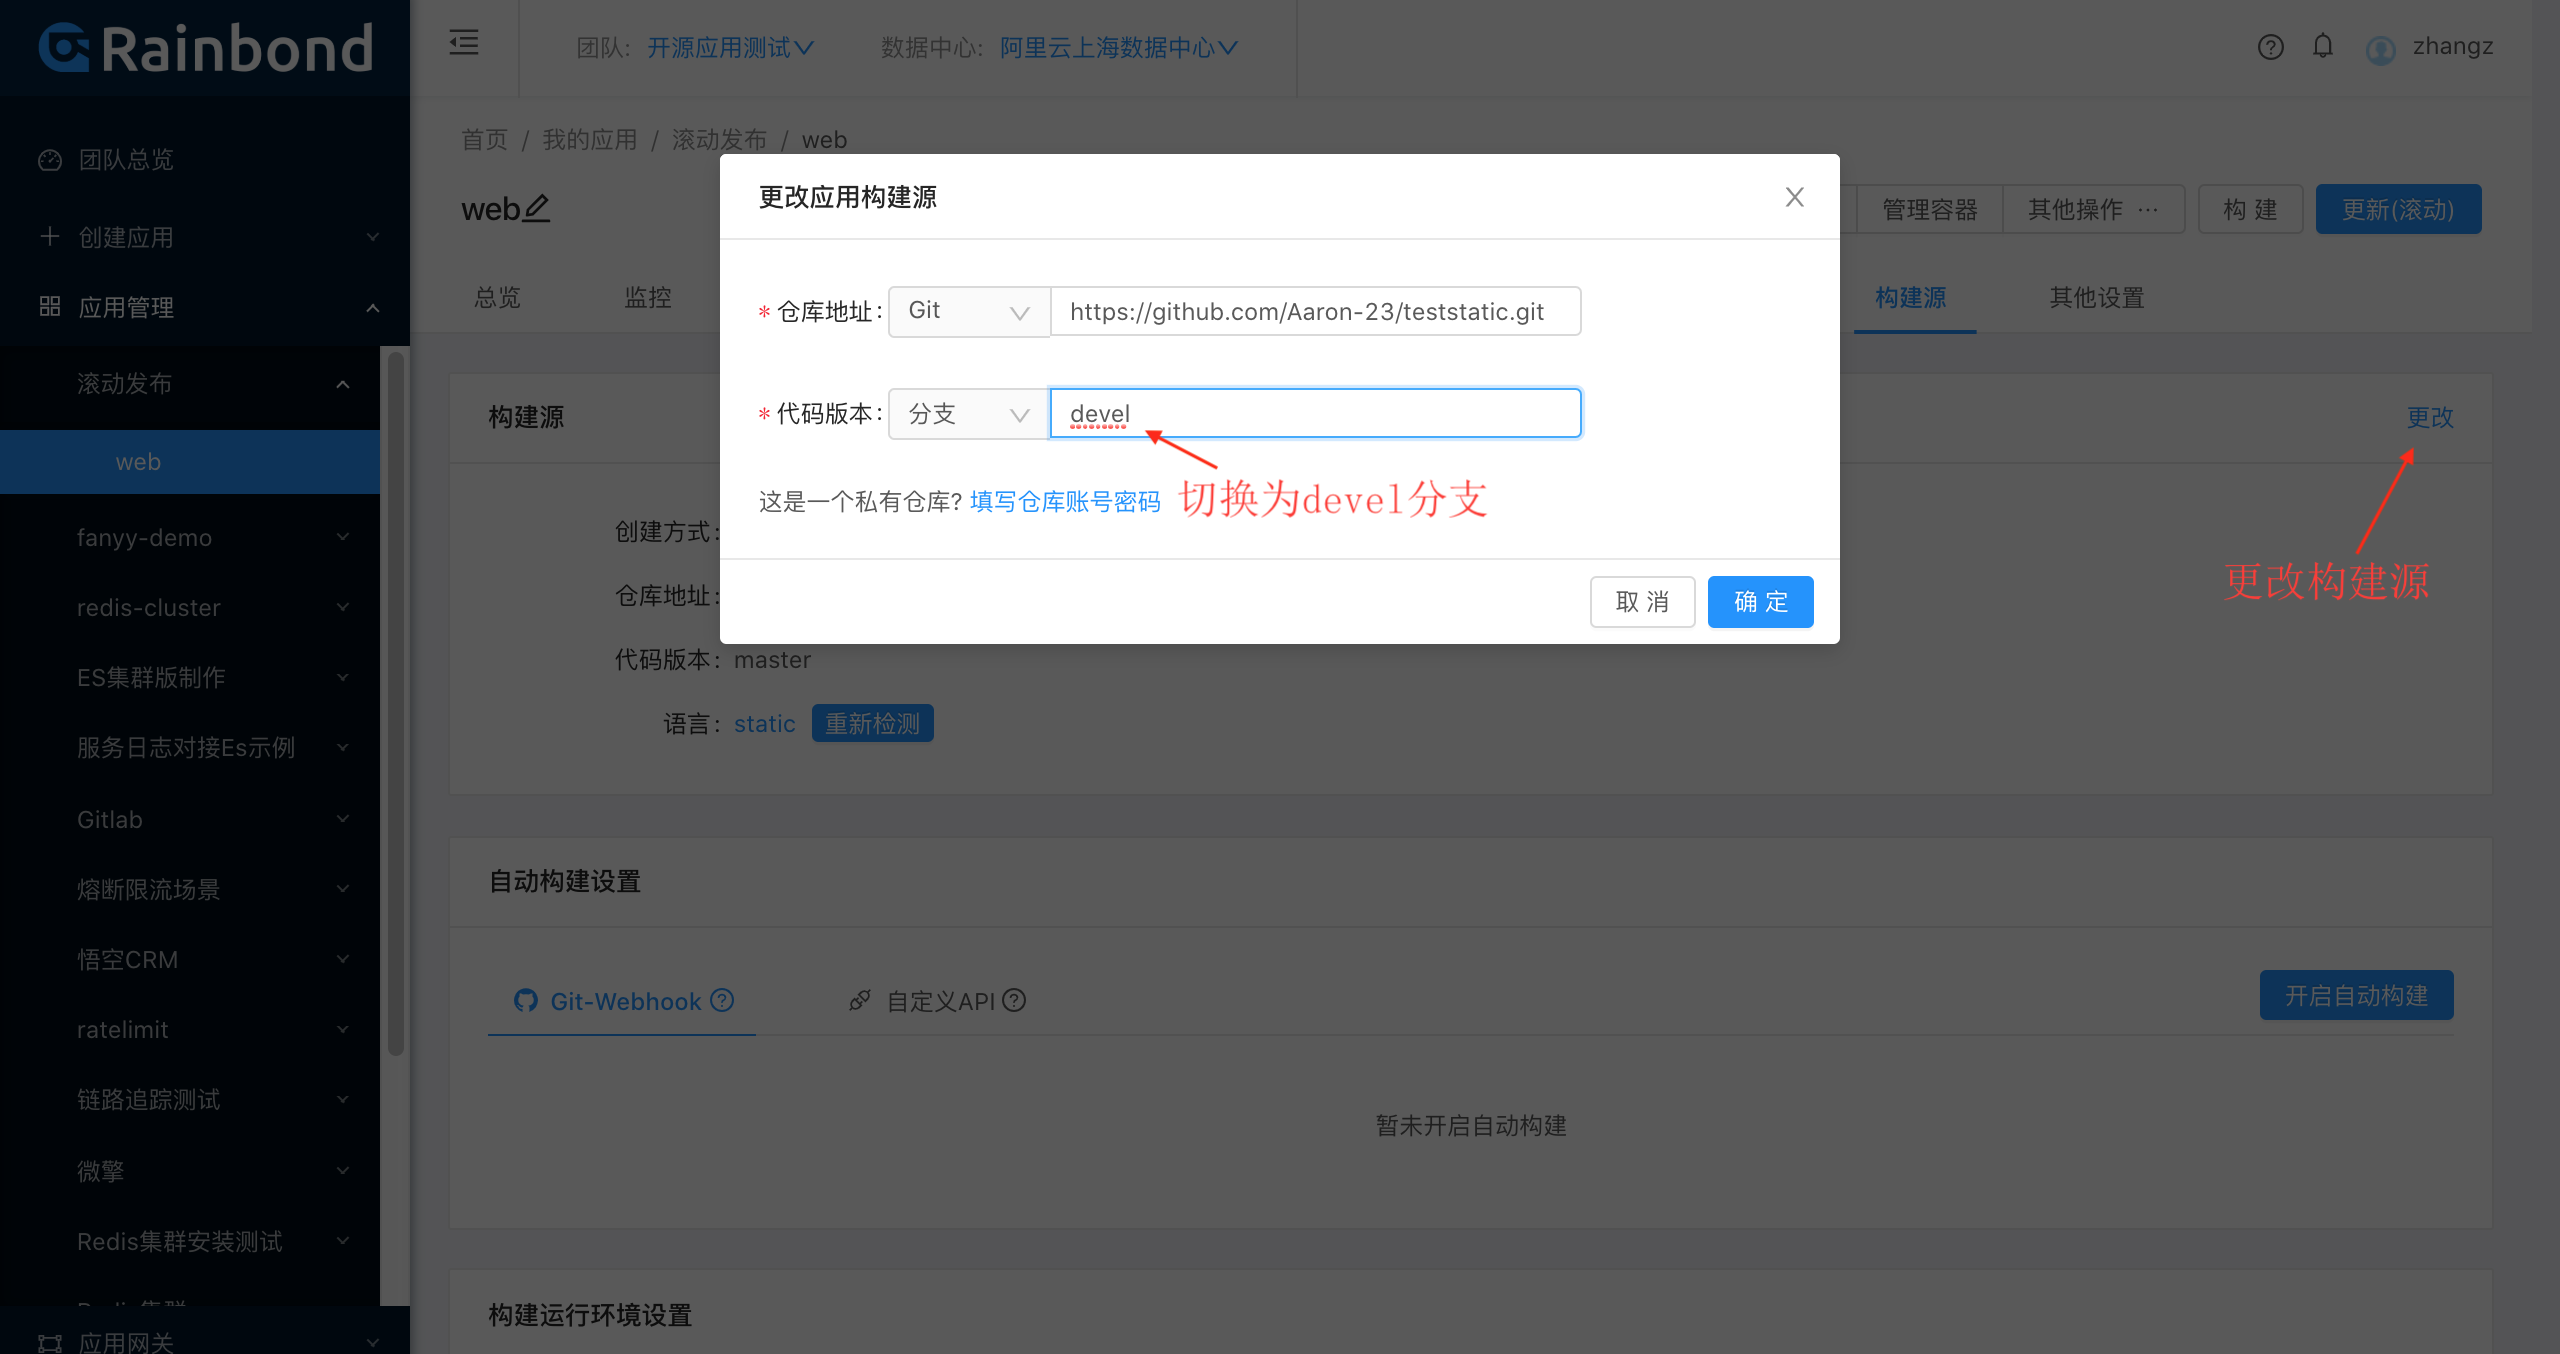Select the 构建源 tab
The width and height of the screenshot is (2560, 1354).
pyautogui.click(x=1911, y=297)
